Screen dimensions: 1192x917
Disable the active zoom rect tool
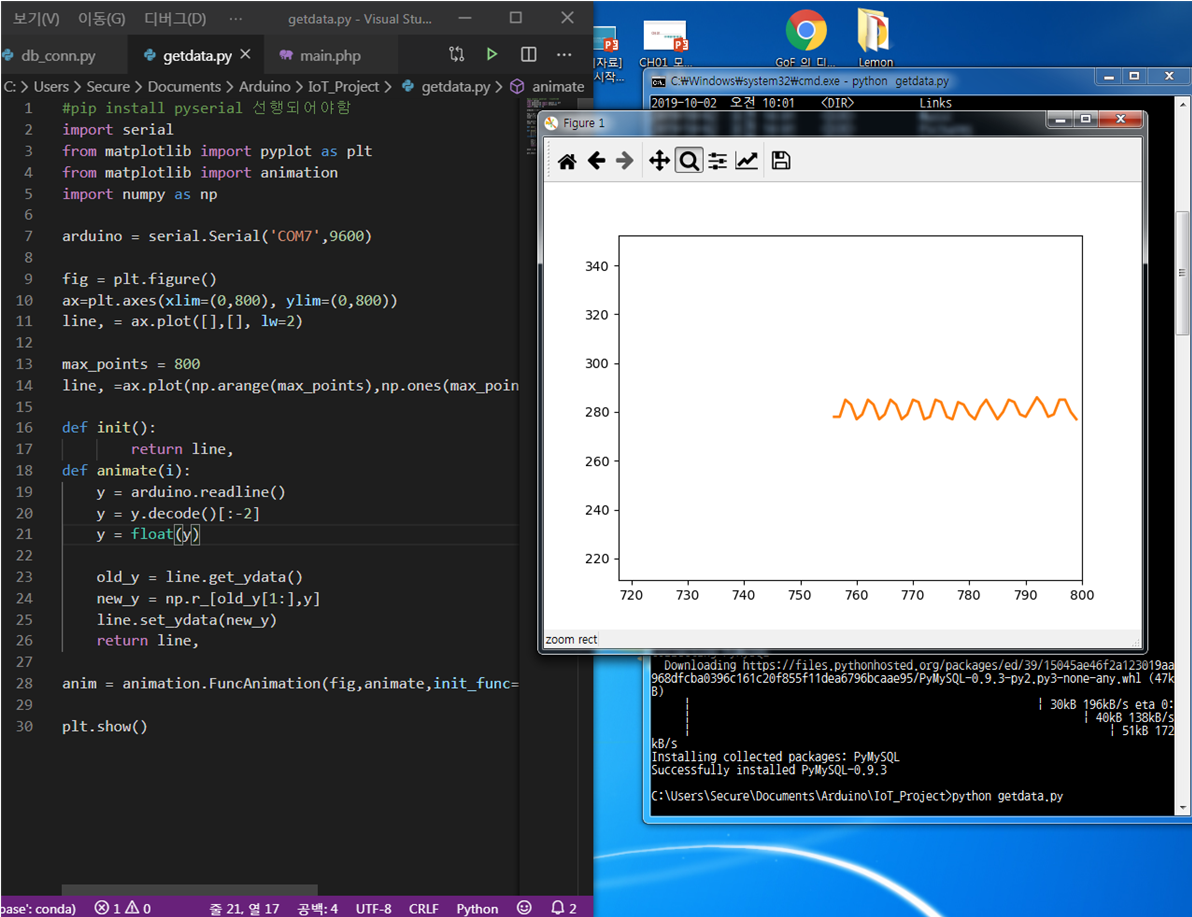click(x=689, y=160)
